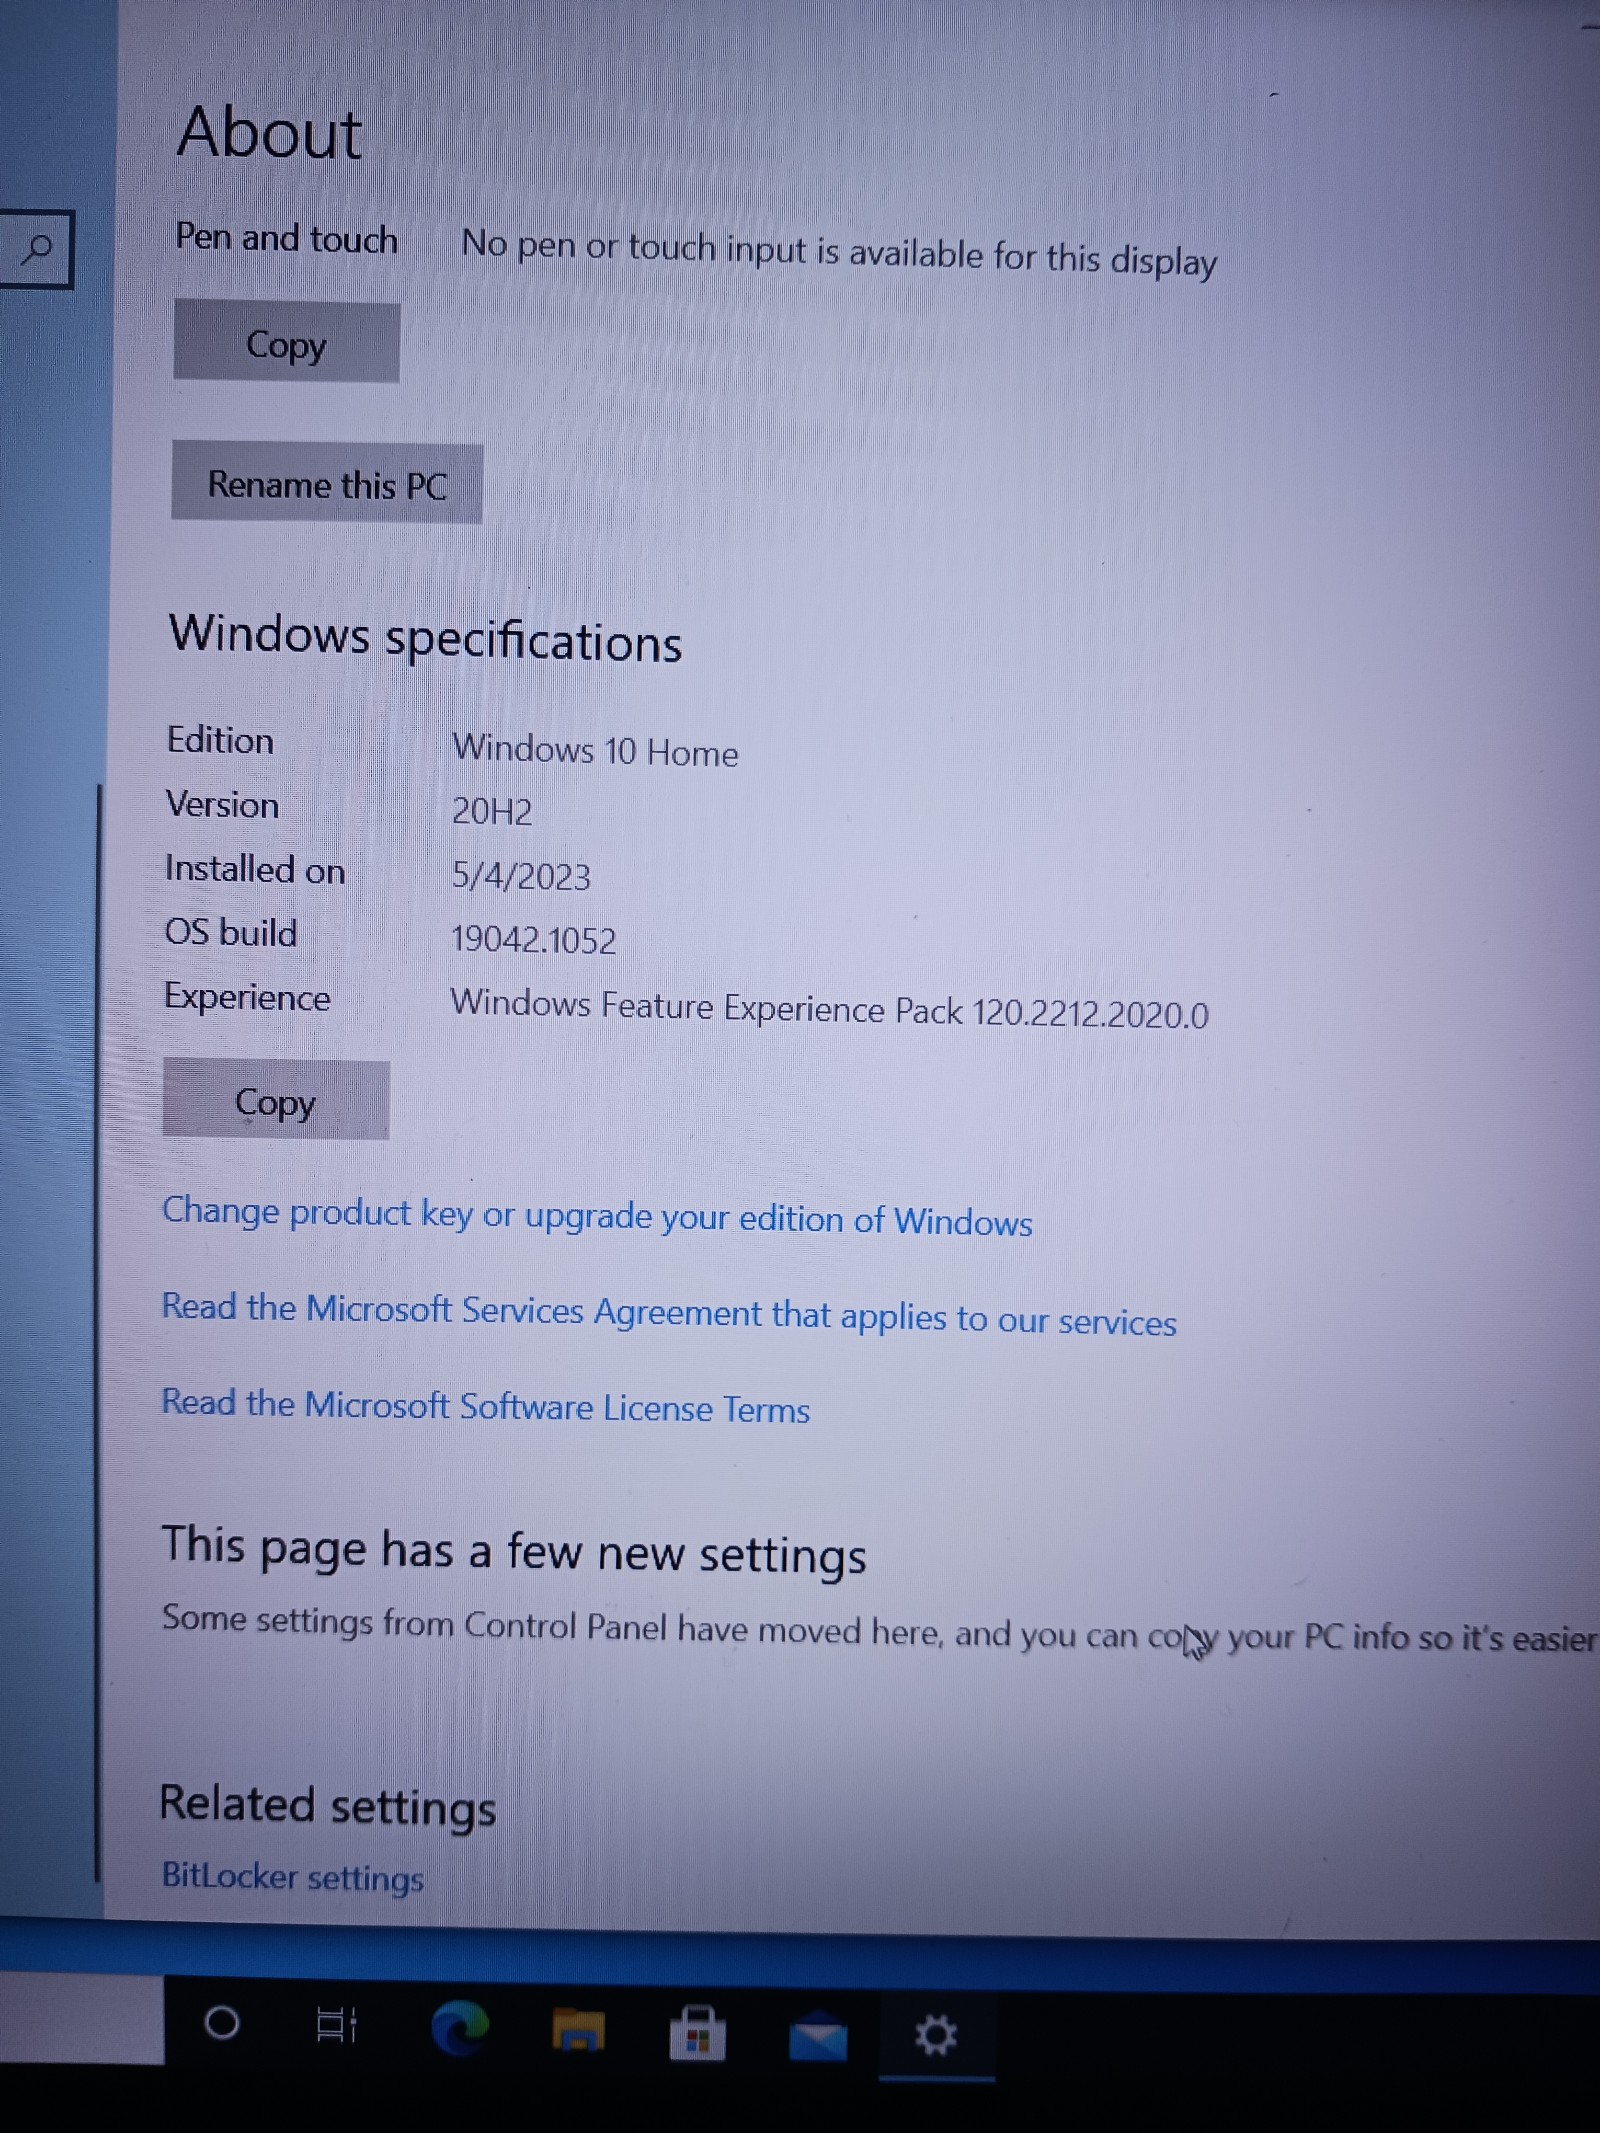Open Change product key or upgrade link
This screenshot has width=1600, height=2133.
(x=597, y=1217)
